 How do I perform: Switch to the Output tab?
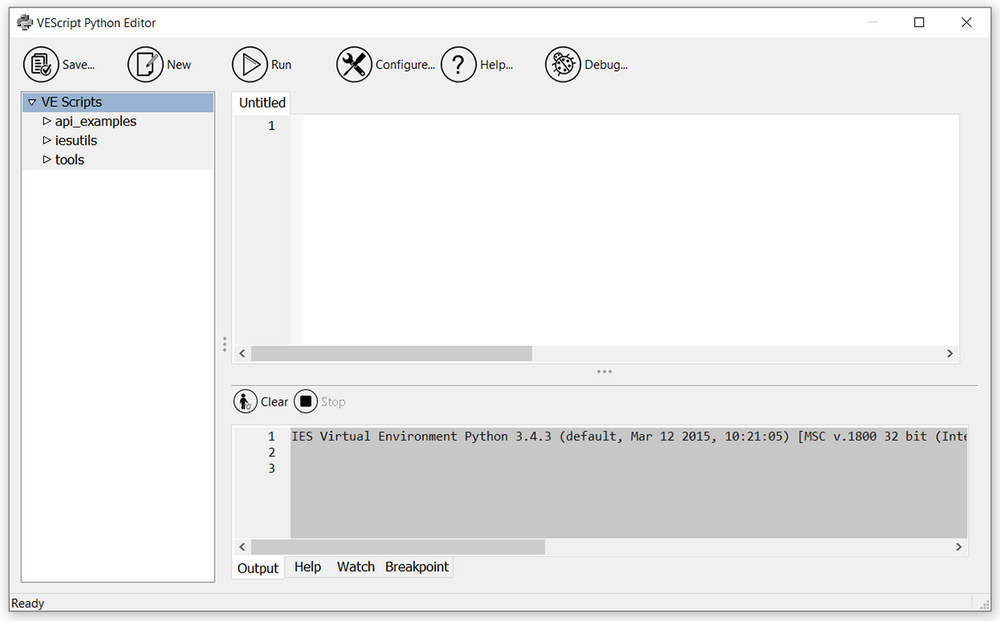point(257,567)
